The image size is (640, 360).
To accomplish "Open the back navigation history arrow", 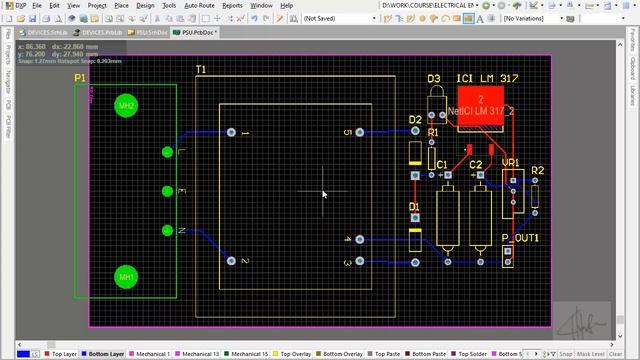I will (x=493, y=6).
